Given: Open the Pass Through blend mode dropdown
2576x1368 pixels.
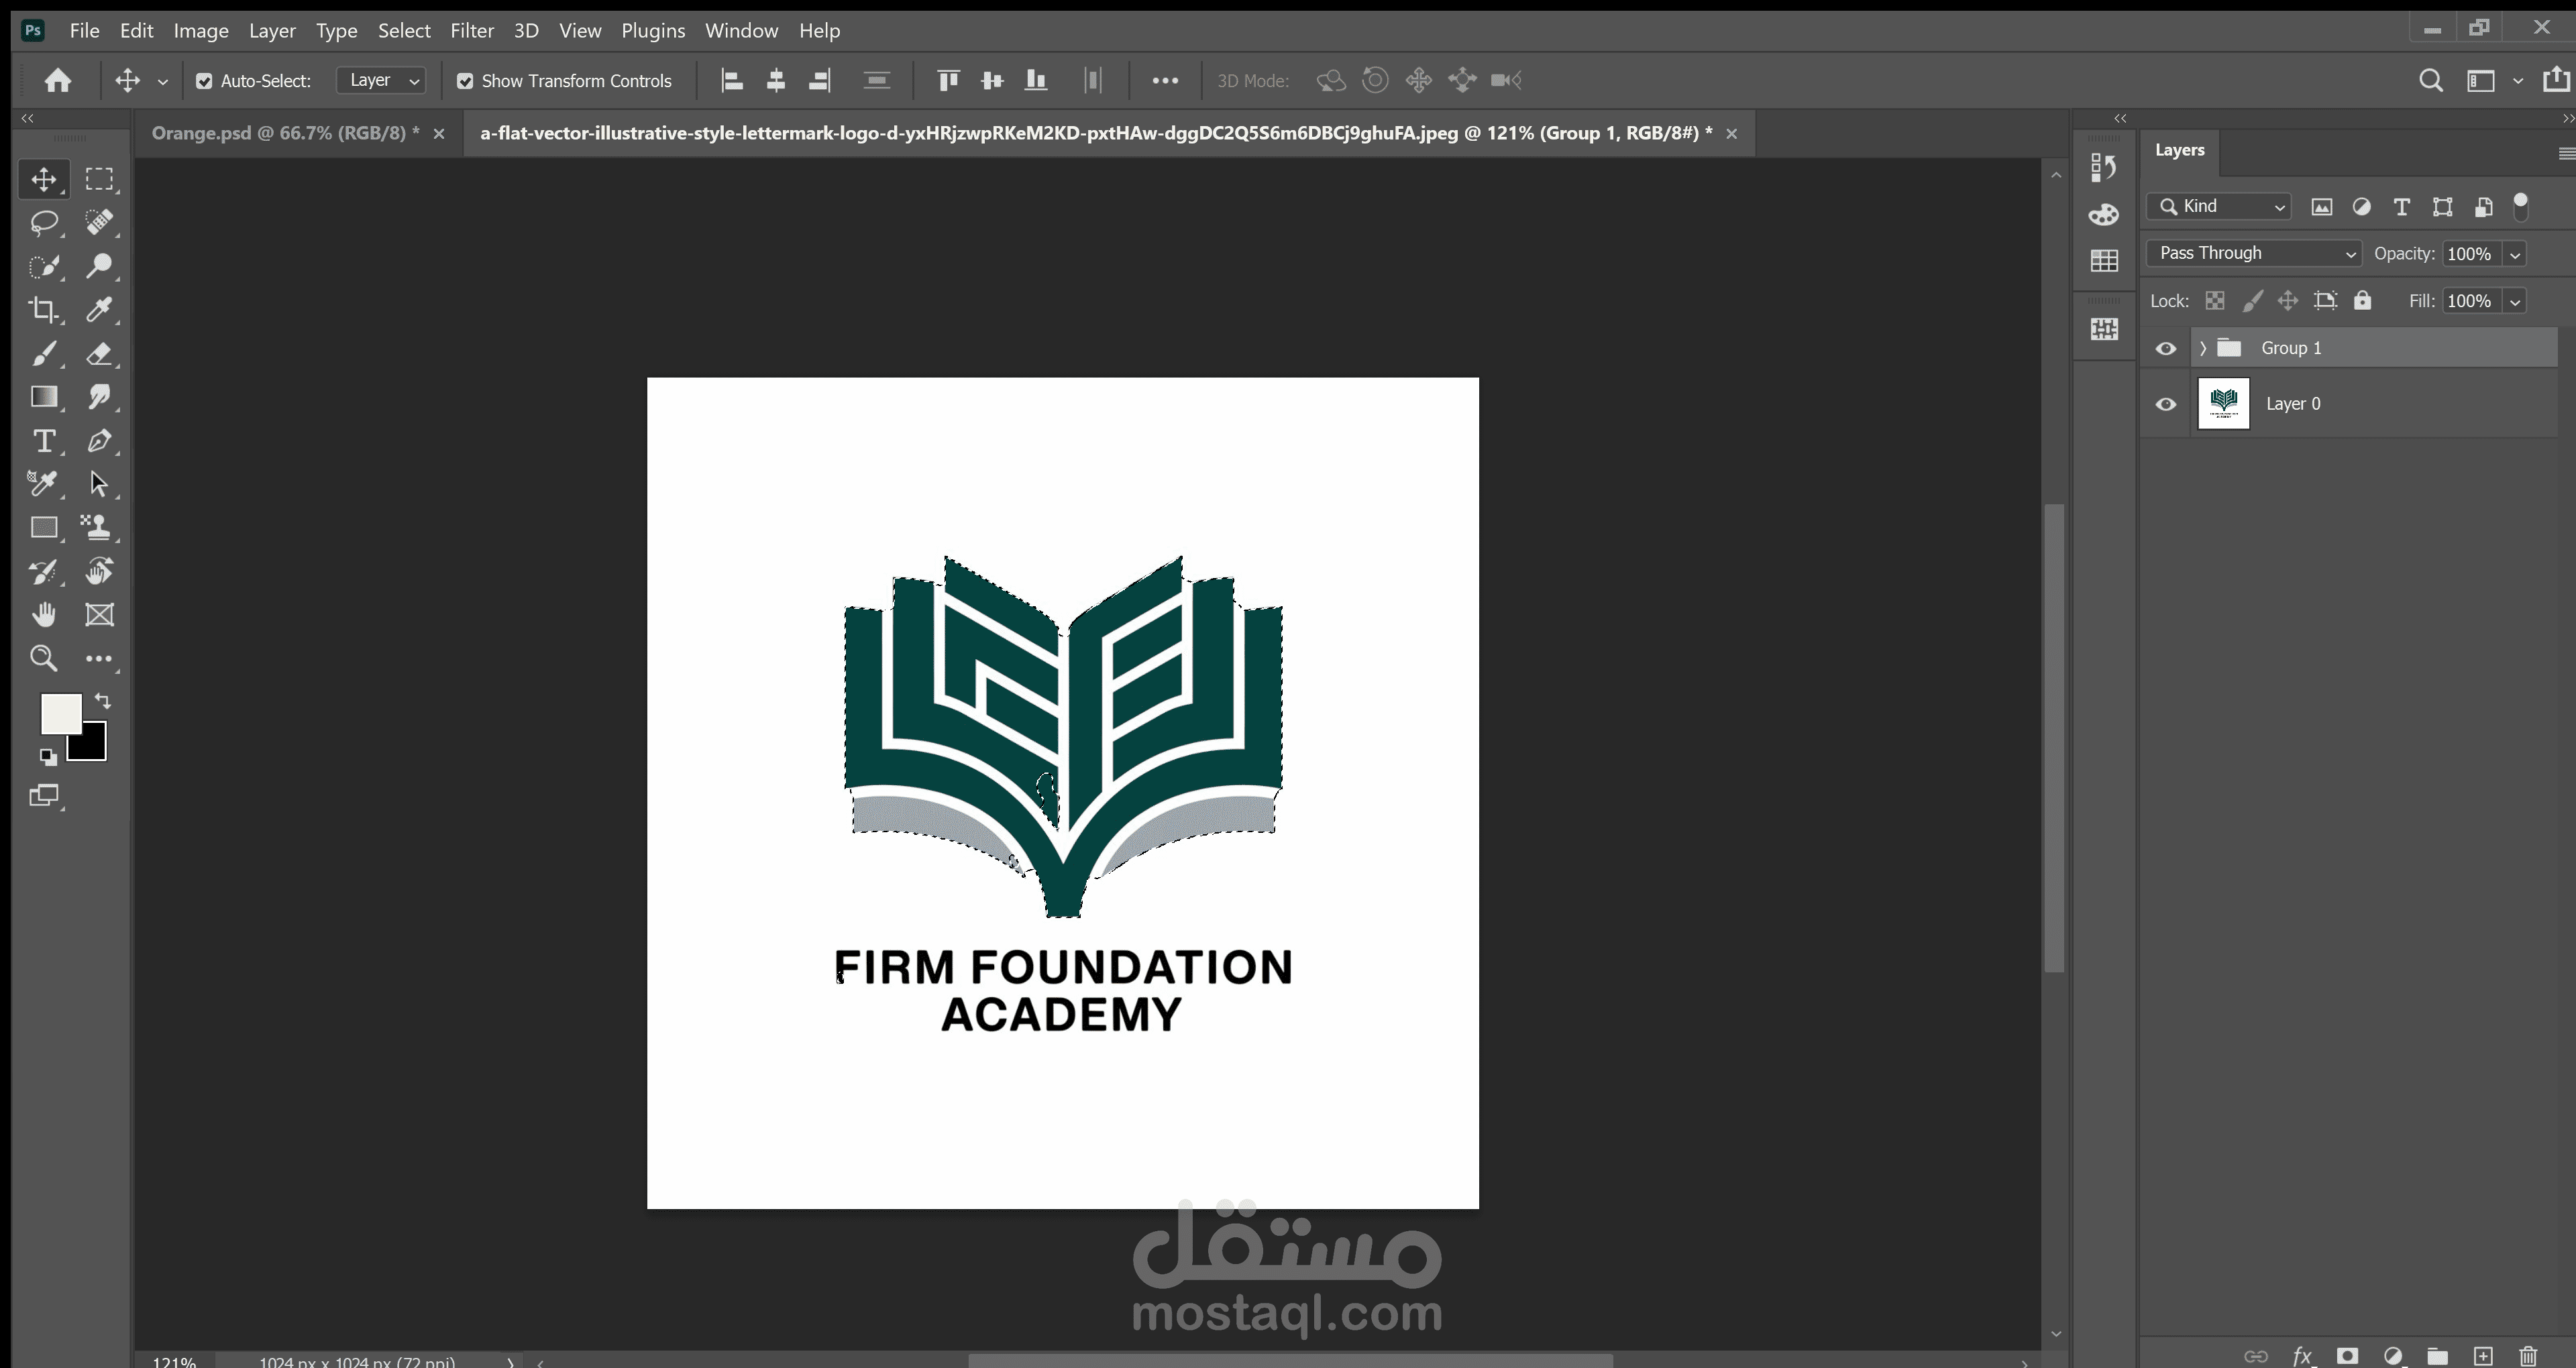Looking at the screenshot, I should [x=2254, y=253].
